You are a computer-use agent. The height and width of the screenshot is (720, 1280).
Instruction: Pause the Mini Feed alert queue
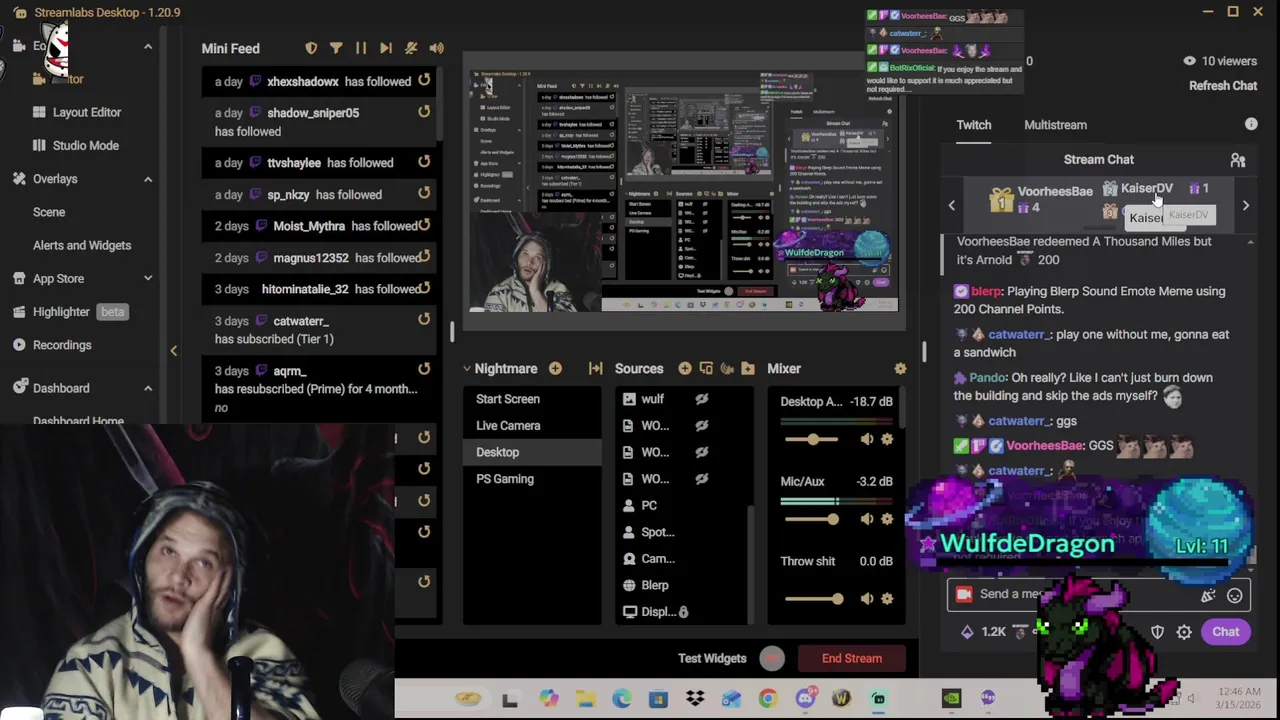point(361,48)
